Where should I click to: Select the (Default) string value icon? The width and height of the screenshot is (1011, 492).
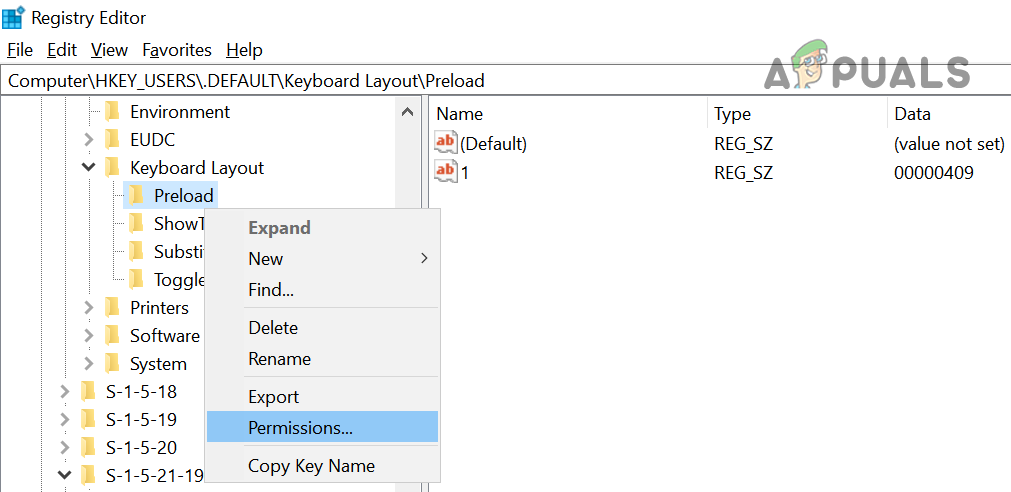pos(445,143)
